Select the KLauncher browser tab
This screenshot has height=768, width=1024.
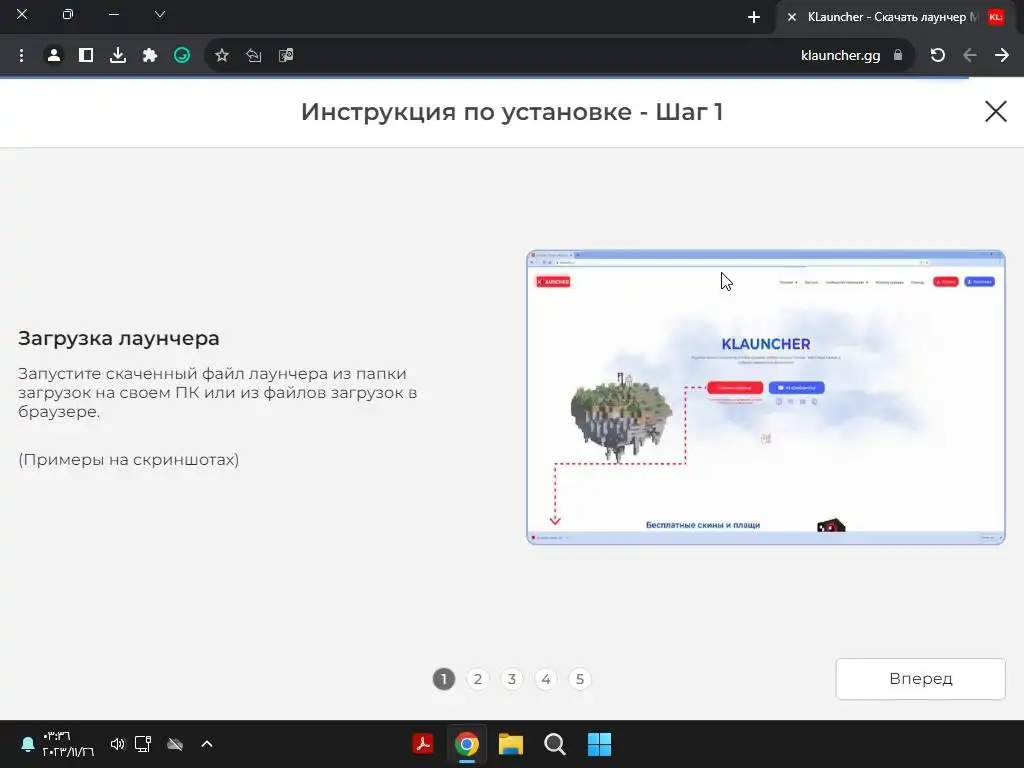893,17
